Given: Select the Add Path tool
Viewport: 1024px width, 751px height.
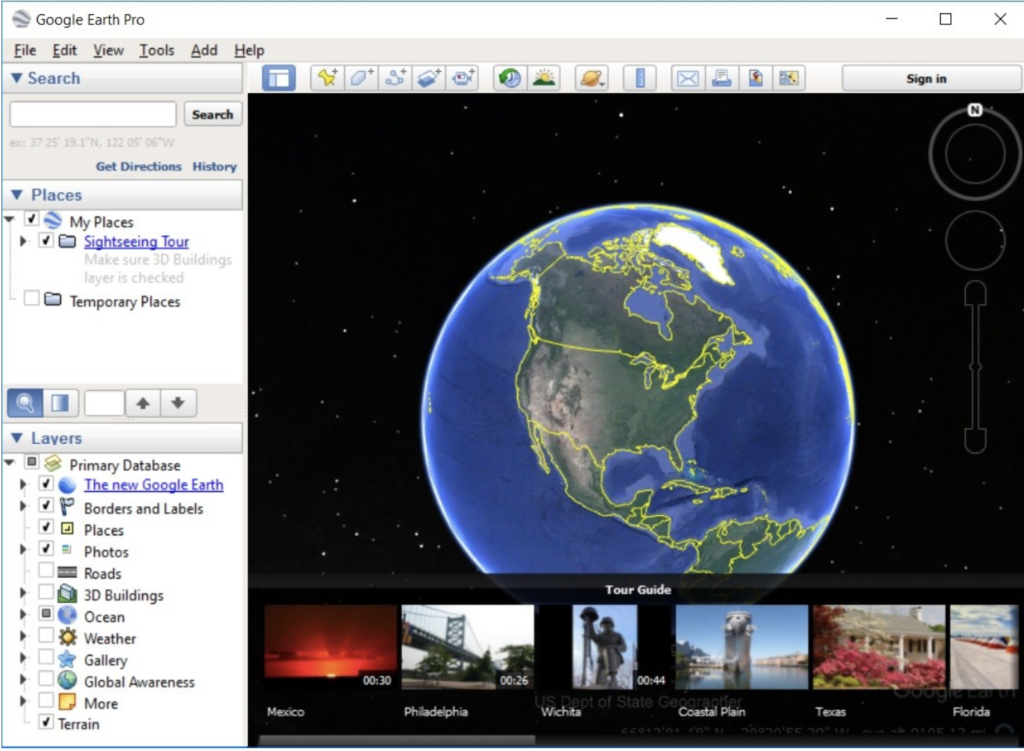Looking at the screenshot, I should coord(395,78).
